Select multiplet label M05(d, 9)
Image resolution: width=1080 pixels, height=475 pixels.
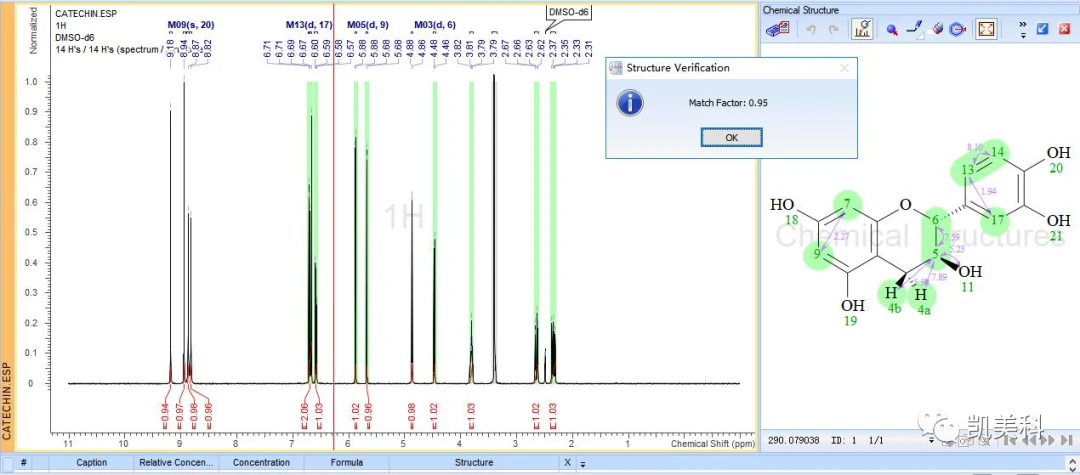368,25
